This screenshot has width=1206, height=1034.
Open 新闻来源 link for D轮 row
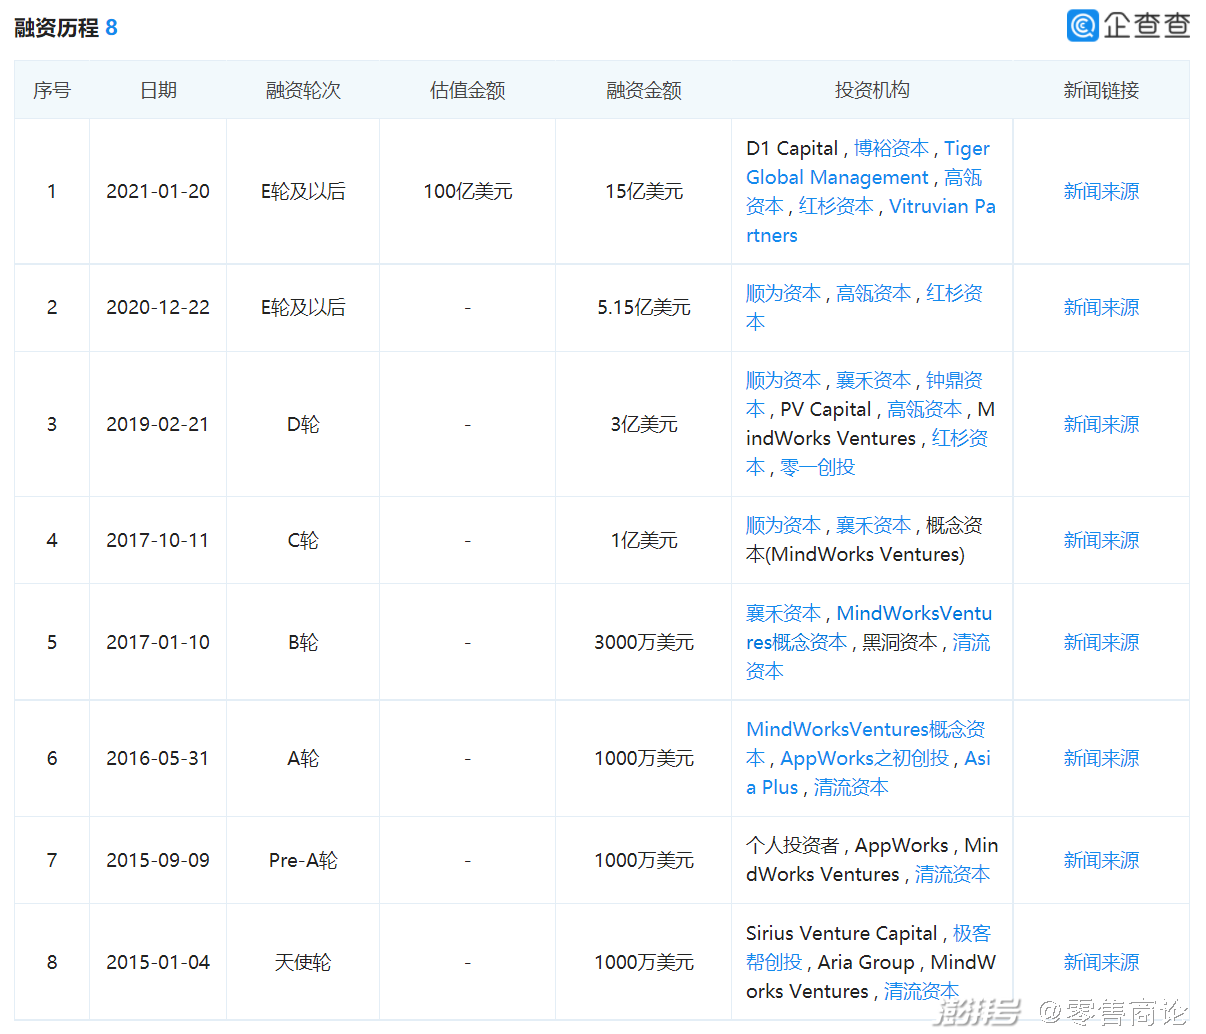tap(1101, 424)
